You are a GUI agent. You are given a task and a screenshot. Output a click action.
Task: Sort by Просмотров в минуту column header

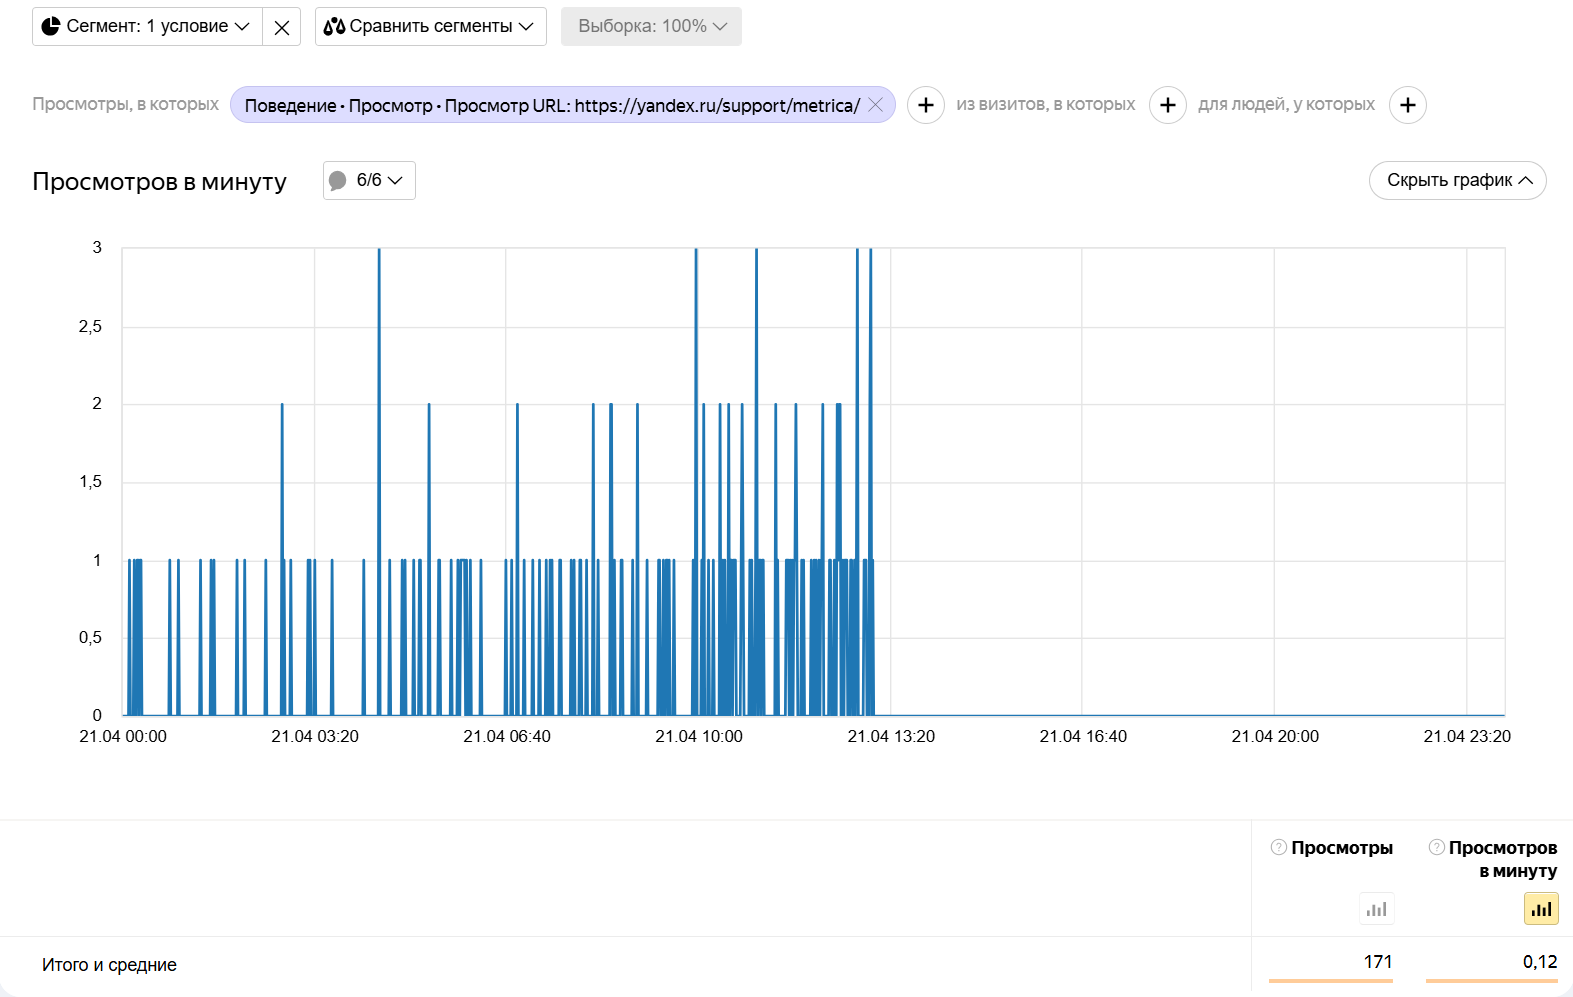coord(1503,859)
